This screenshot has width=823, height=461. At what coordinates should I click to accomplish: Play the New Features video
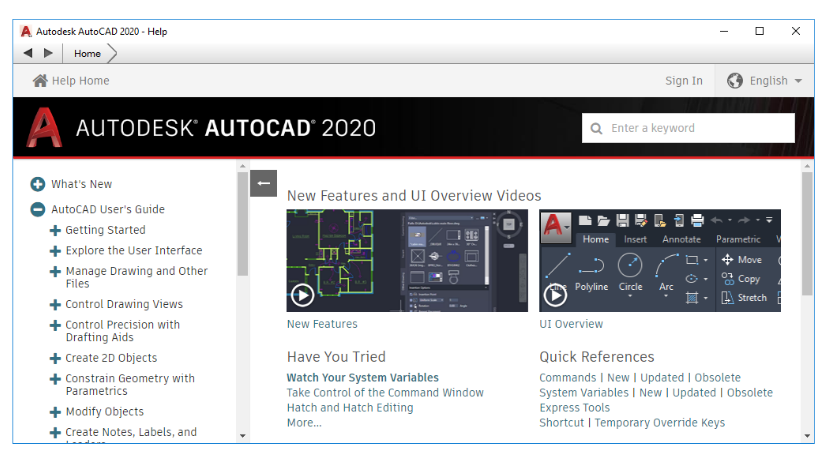[303, 295]
